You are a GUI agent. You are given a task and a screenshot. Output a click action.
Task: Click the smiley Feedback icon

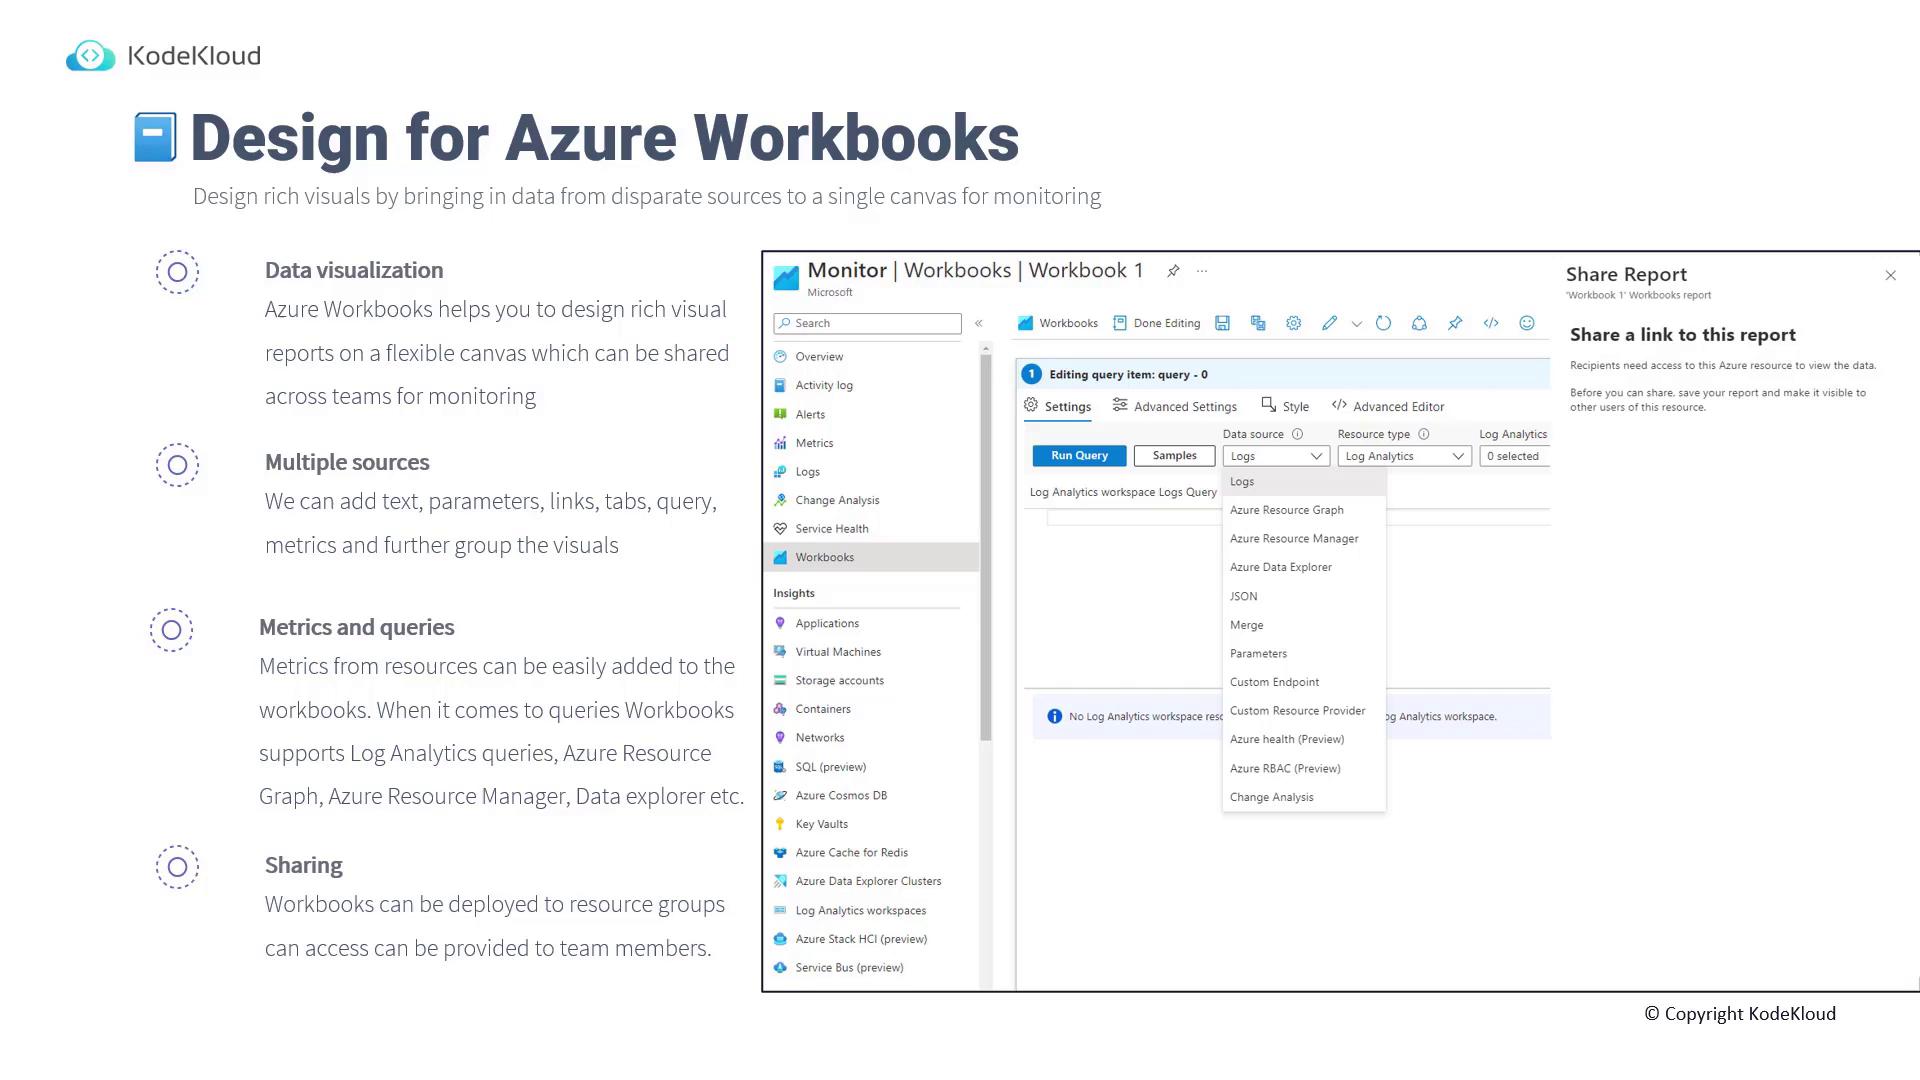tap(1527, 323)
